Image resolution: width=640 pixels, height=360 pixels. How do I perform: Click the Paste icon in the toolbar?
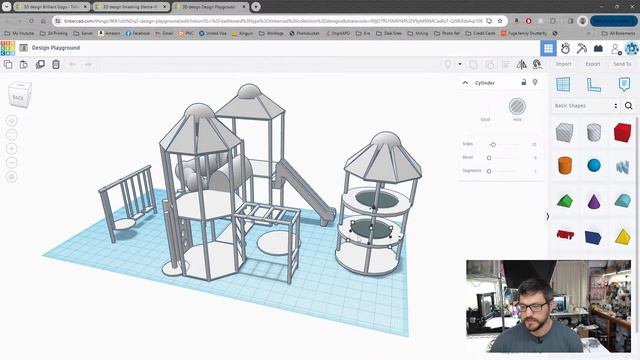click(x=24, y=64)
